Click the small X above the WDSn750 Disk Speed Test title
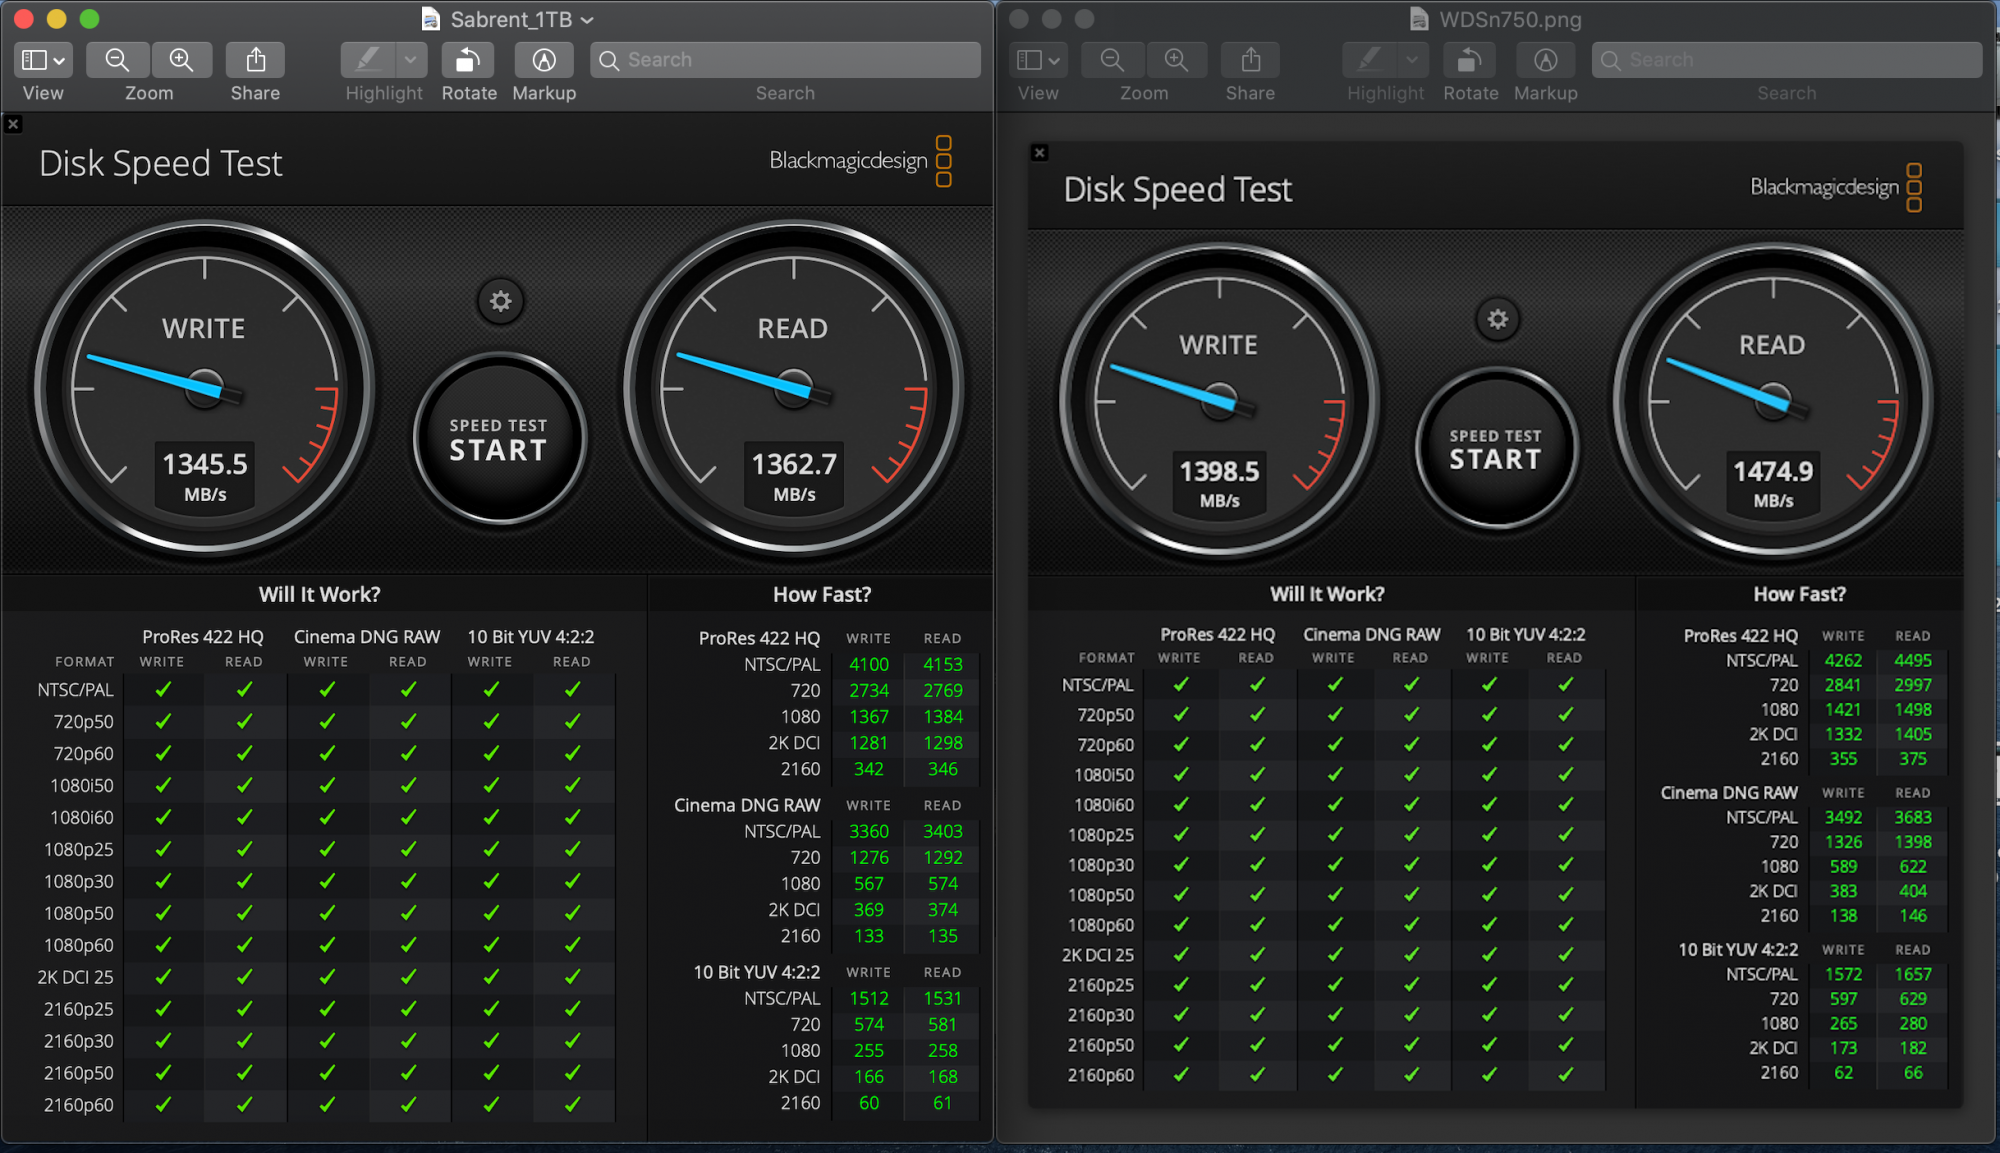The image size is (2000, 1153). pyautogui.click(x=1040, y=153)
